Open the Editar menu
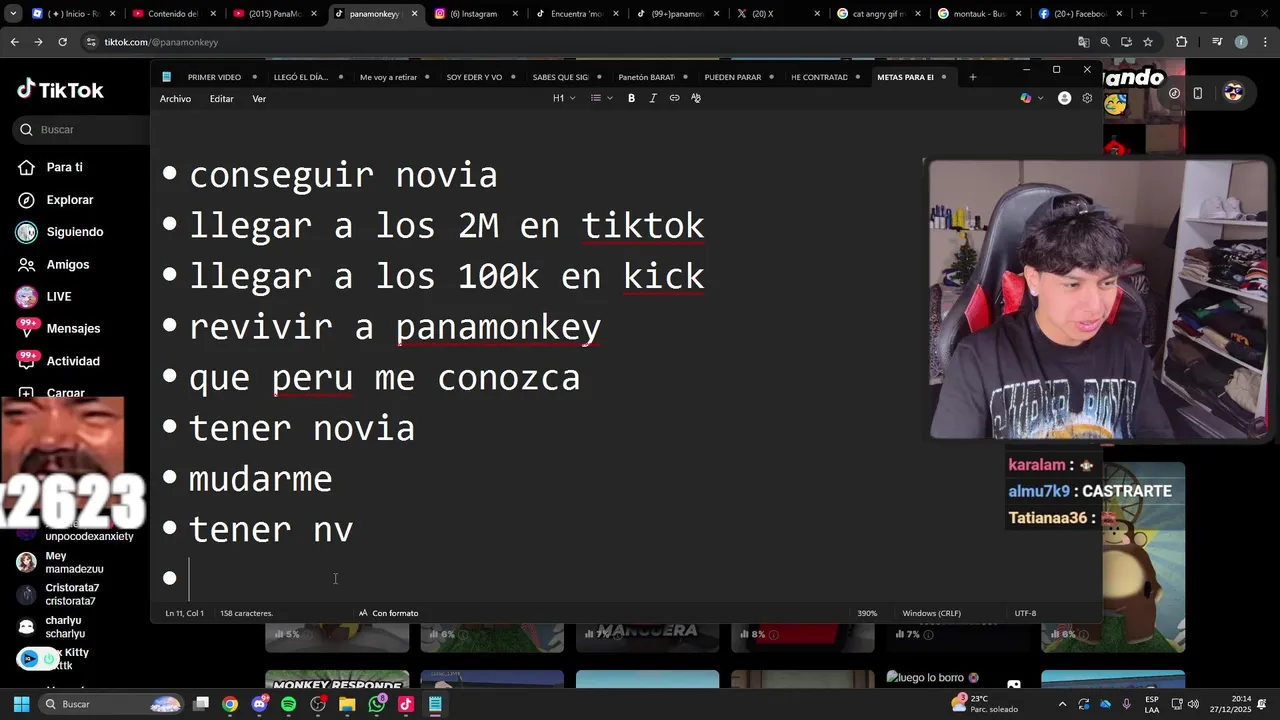 point(221,99)
